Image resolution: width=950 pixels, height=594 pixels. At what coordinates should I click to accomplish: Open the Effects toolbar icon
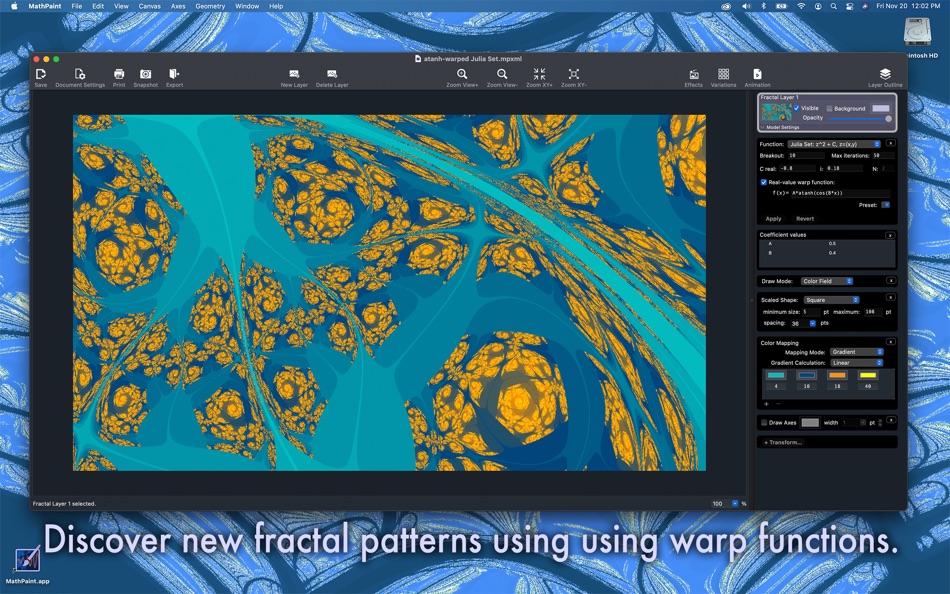point(694,74)
